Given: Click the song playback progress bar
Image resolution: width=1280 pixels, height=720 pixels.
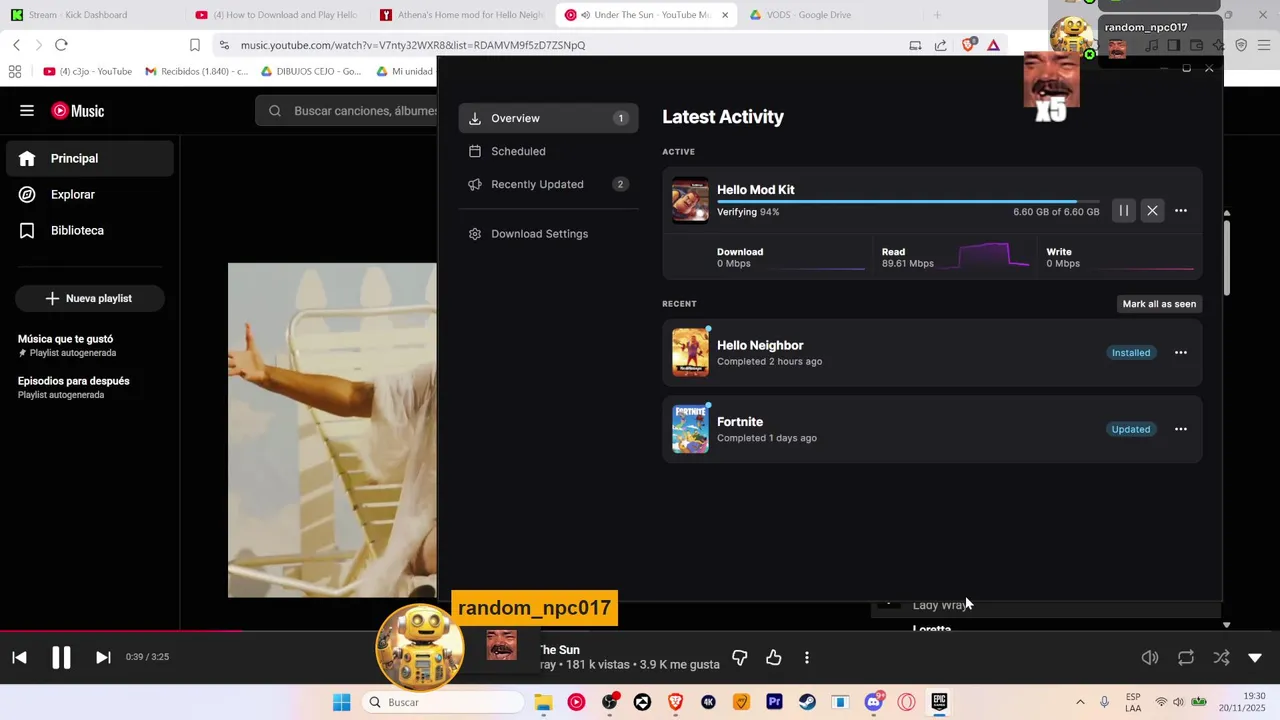Looking at the screenshot, I should [640, 631].
